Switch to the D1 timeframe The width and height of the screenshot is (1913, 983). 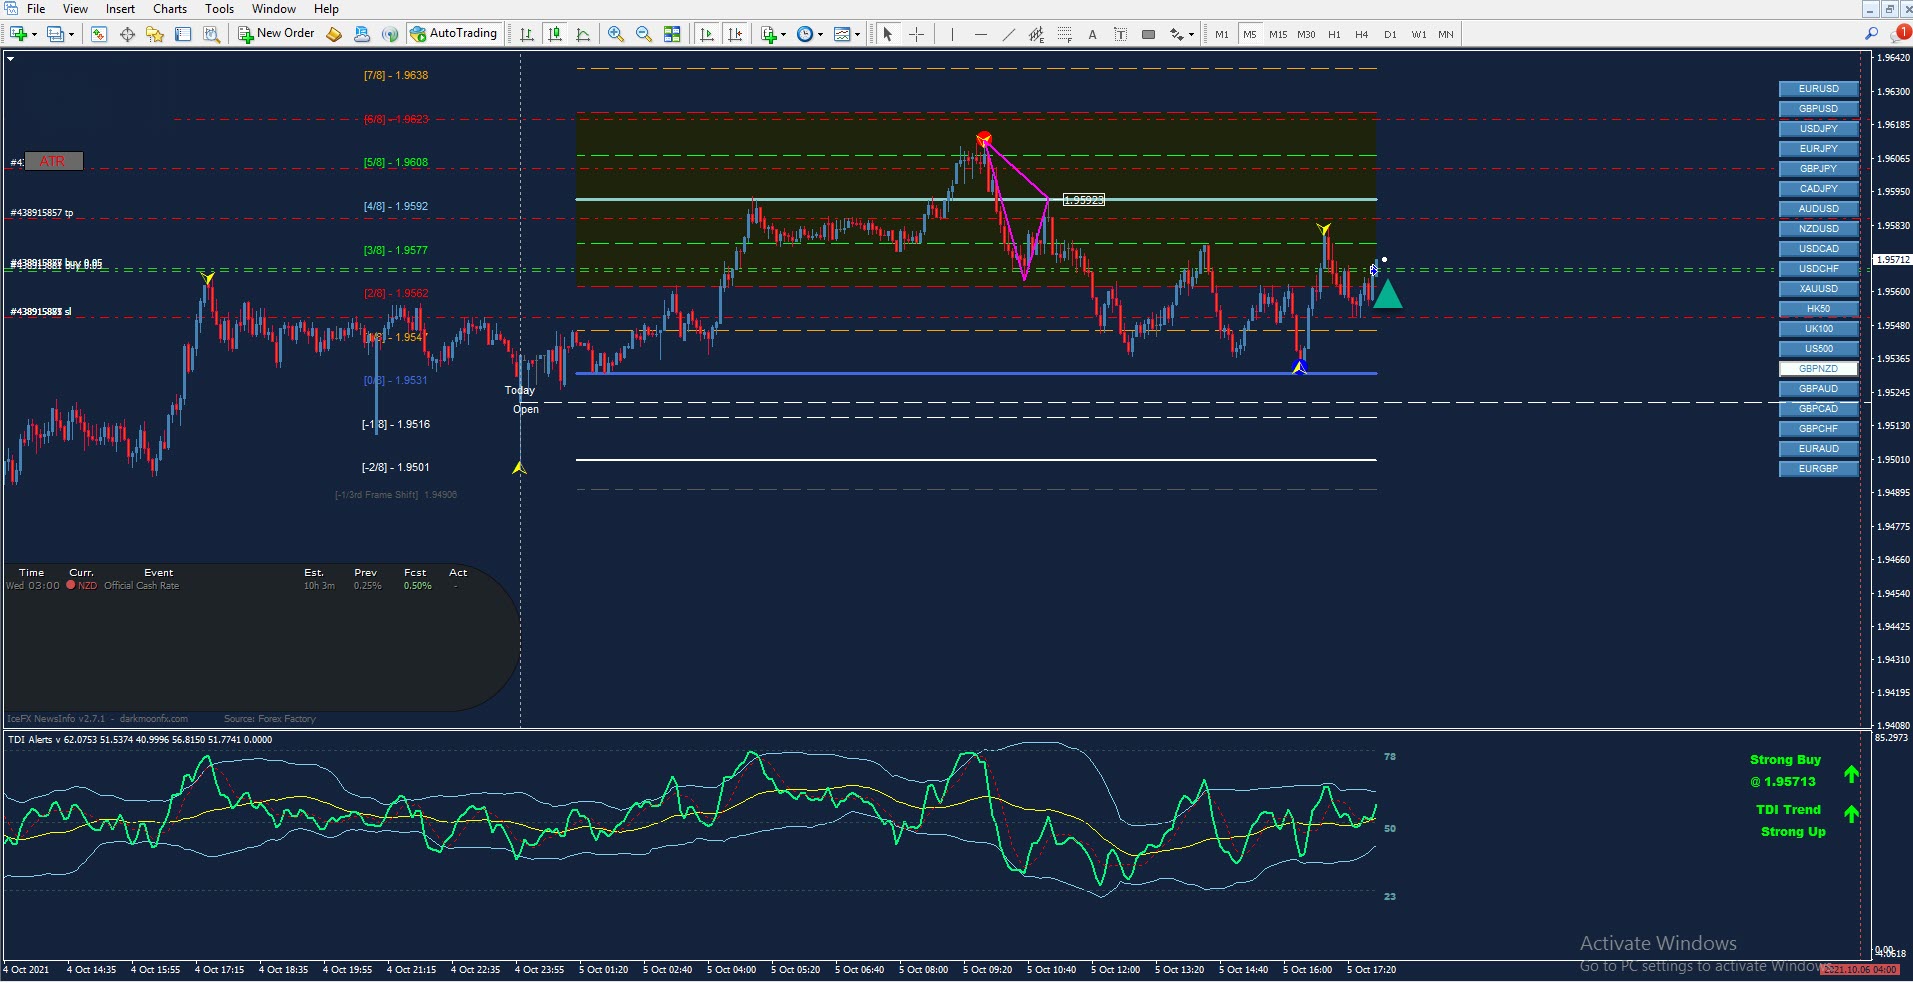(x=1390, y=34)
